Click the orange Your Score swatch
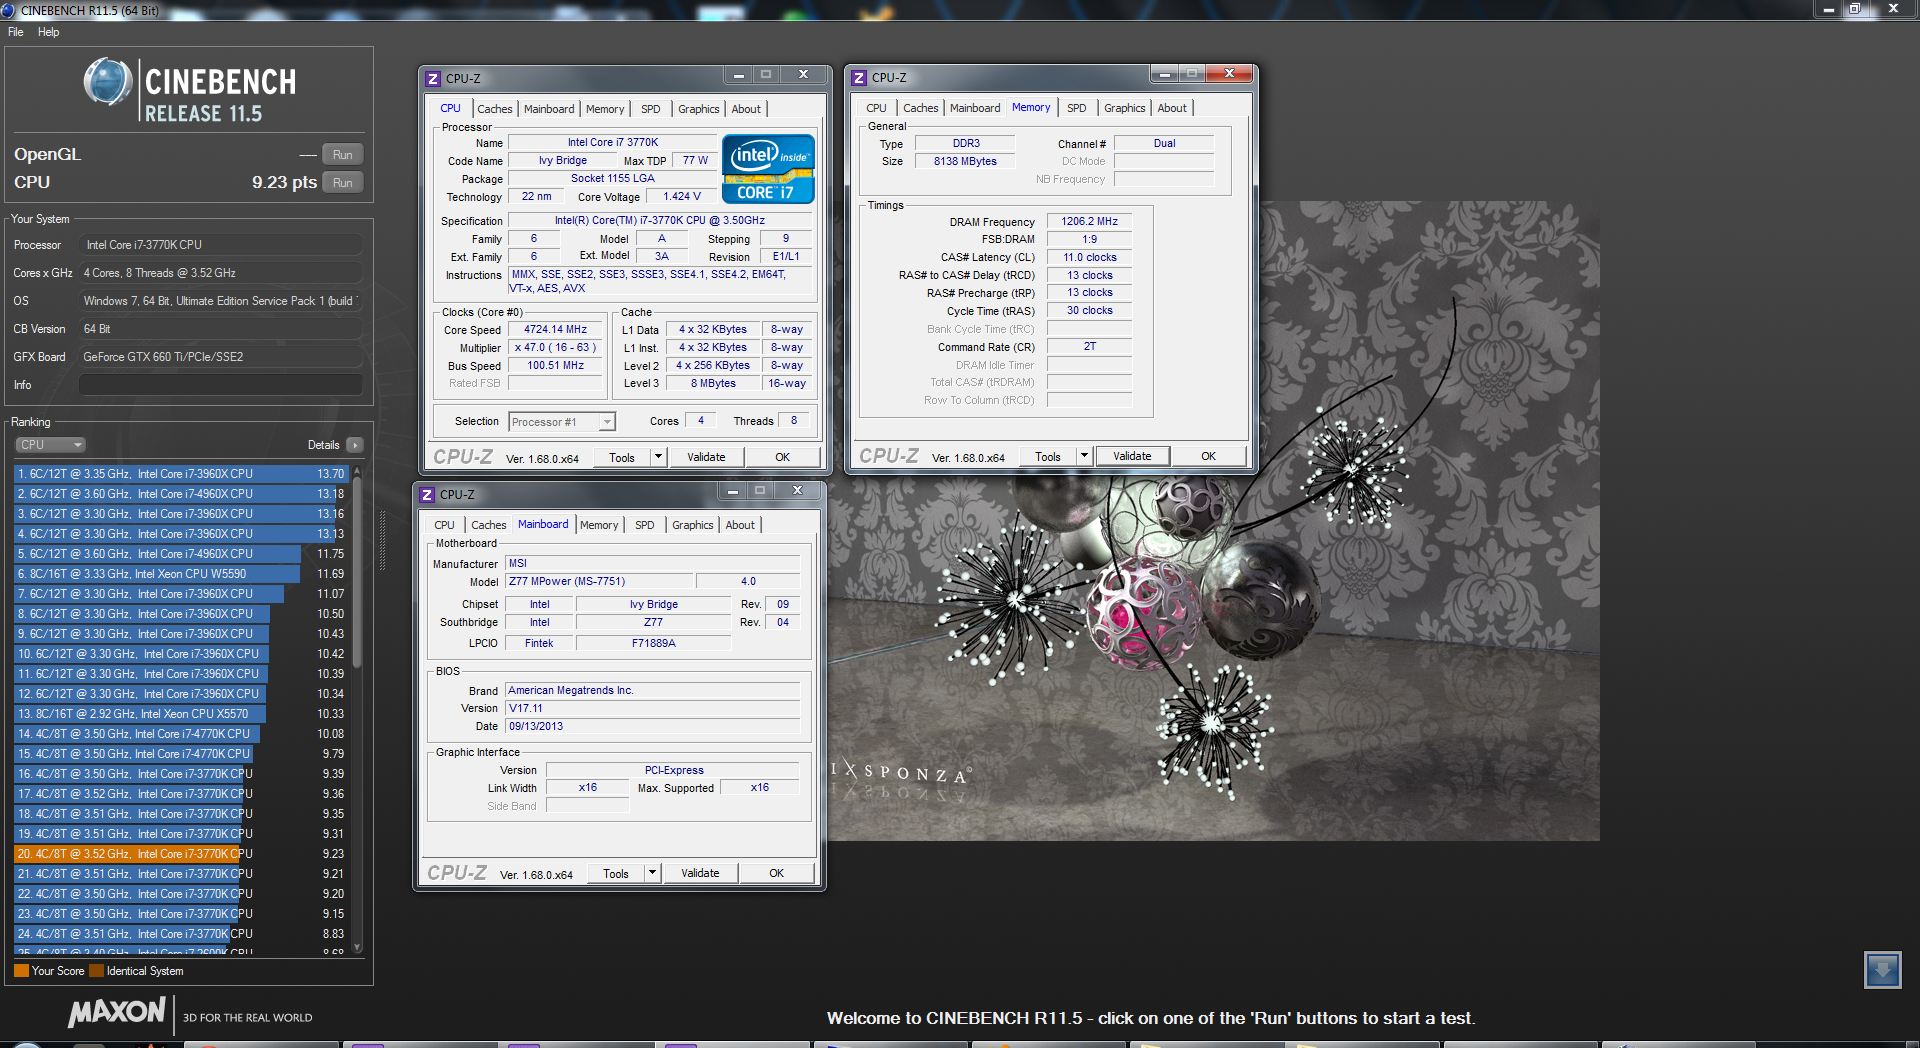Screen dimensions: 1920x1048 click(x=21, y=970)
